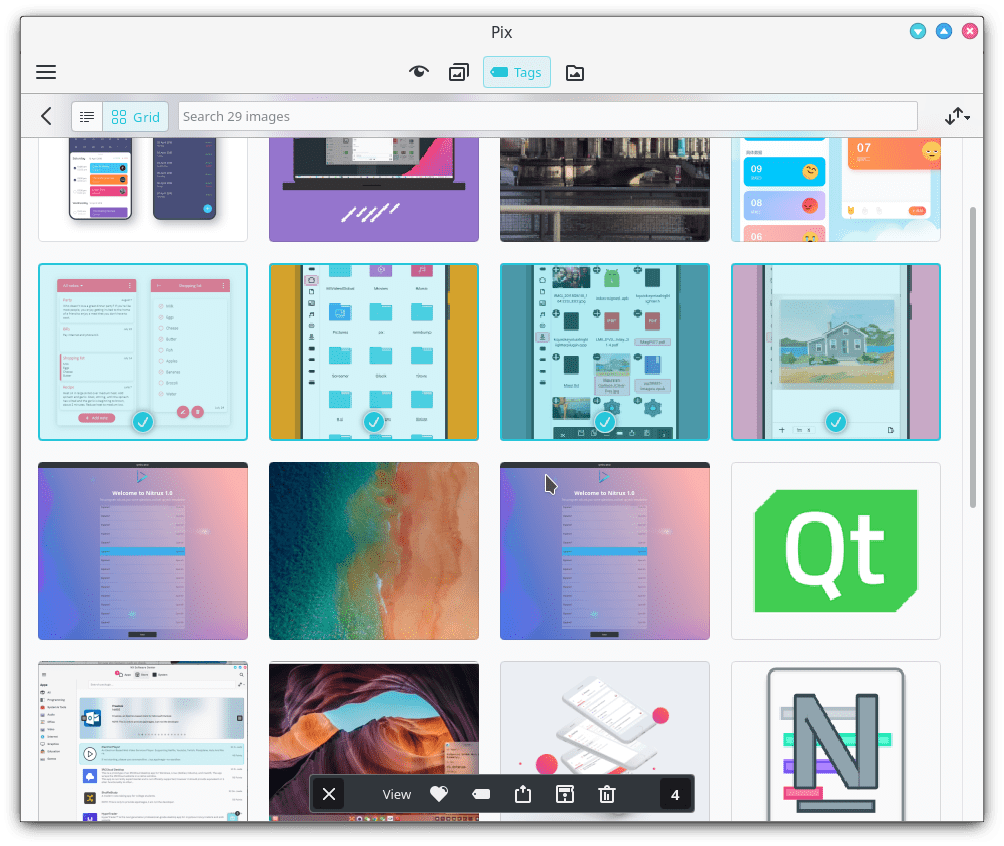
Task: Close the selection bar with X
Action: (x=328, y=794)
